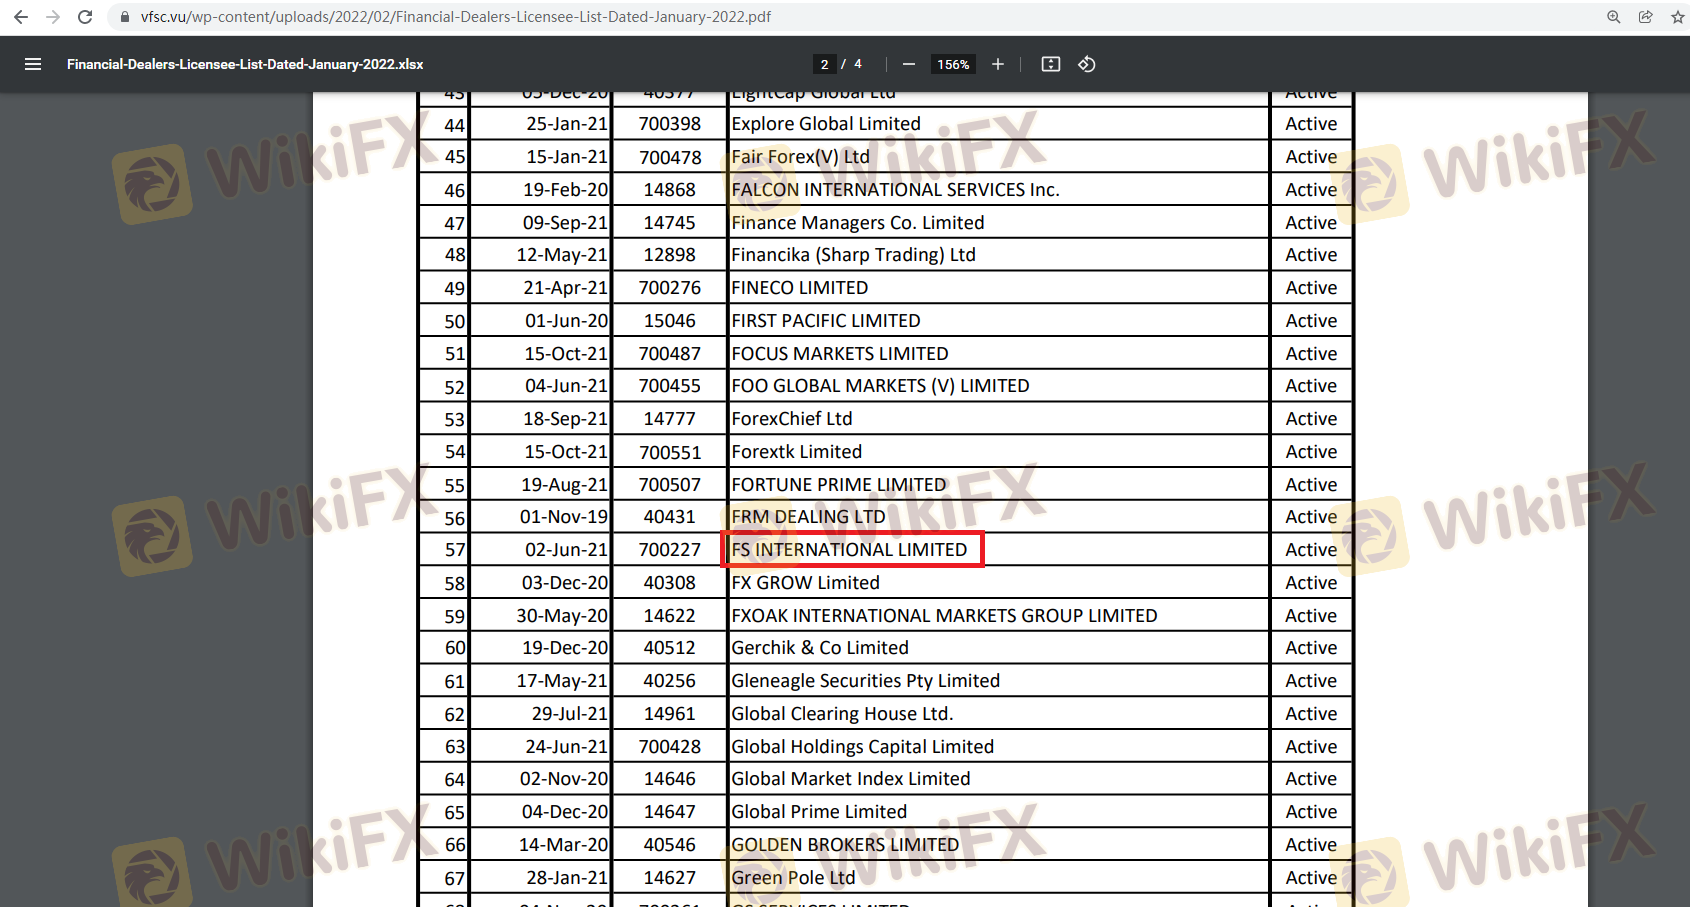Open the address bar zoom magnifier

tap(1613, 17)
